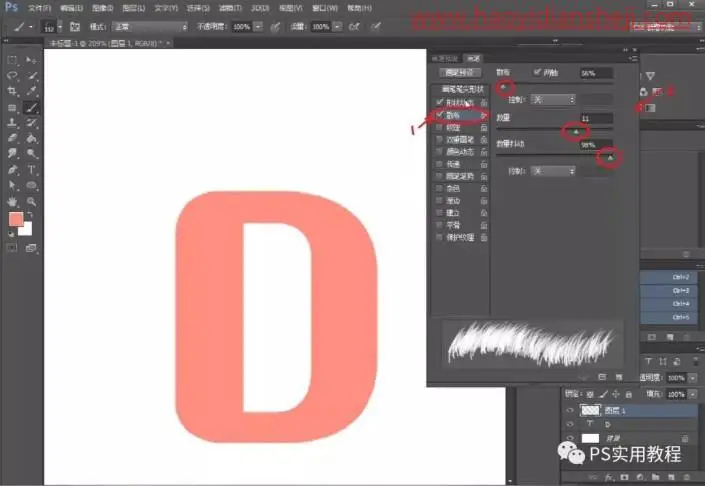Open the 窗口(W) window menu
This screenshot has height=486, width=705.
[x=325, y=8]
